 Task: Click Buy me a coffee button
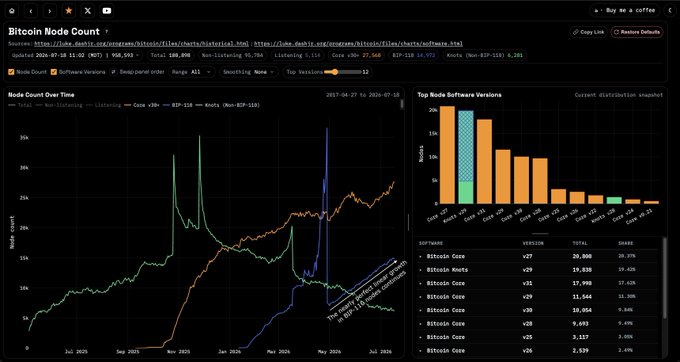click(x=625, y=10)
